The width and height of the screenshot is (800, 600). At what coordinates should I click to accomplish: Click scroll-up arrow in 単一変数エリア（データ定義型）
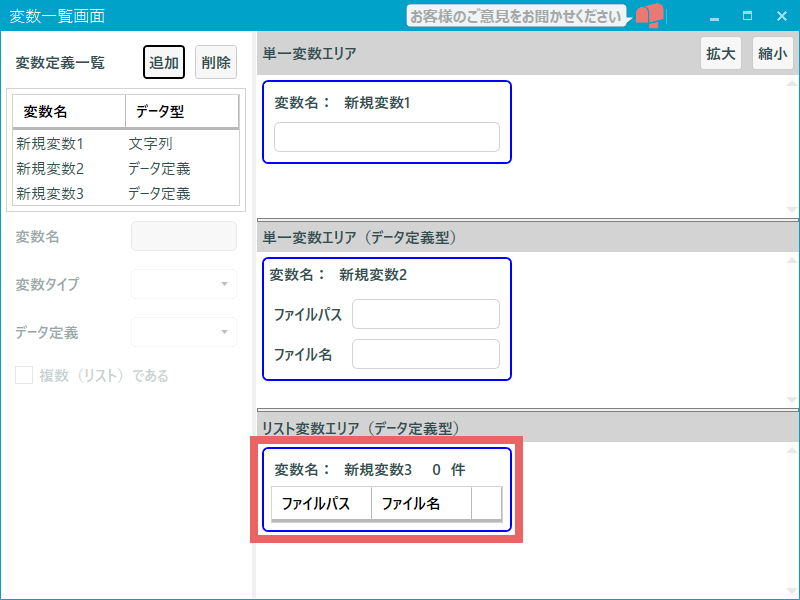[x=791, y=260]
